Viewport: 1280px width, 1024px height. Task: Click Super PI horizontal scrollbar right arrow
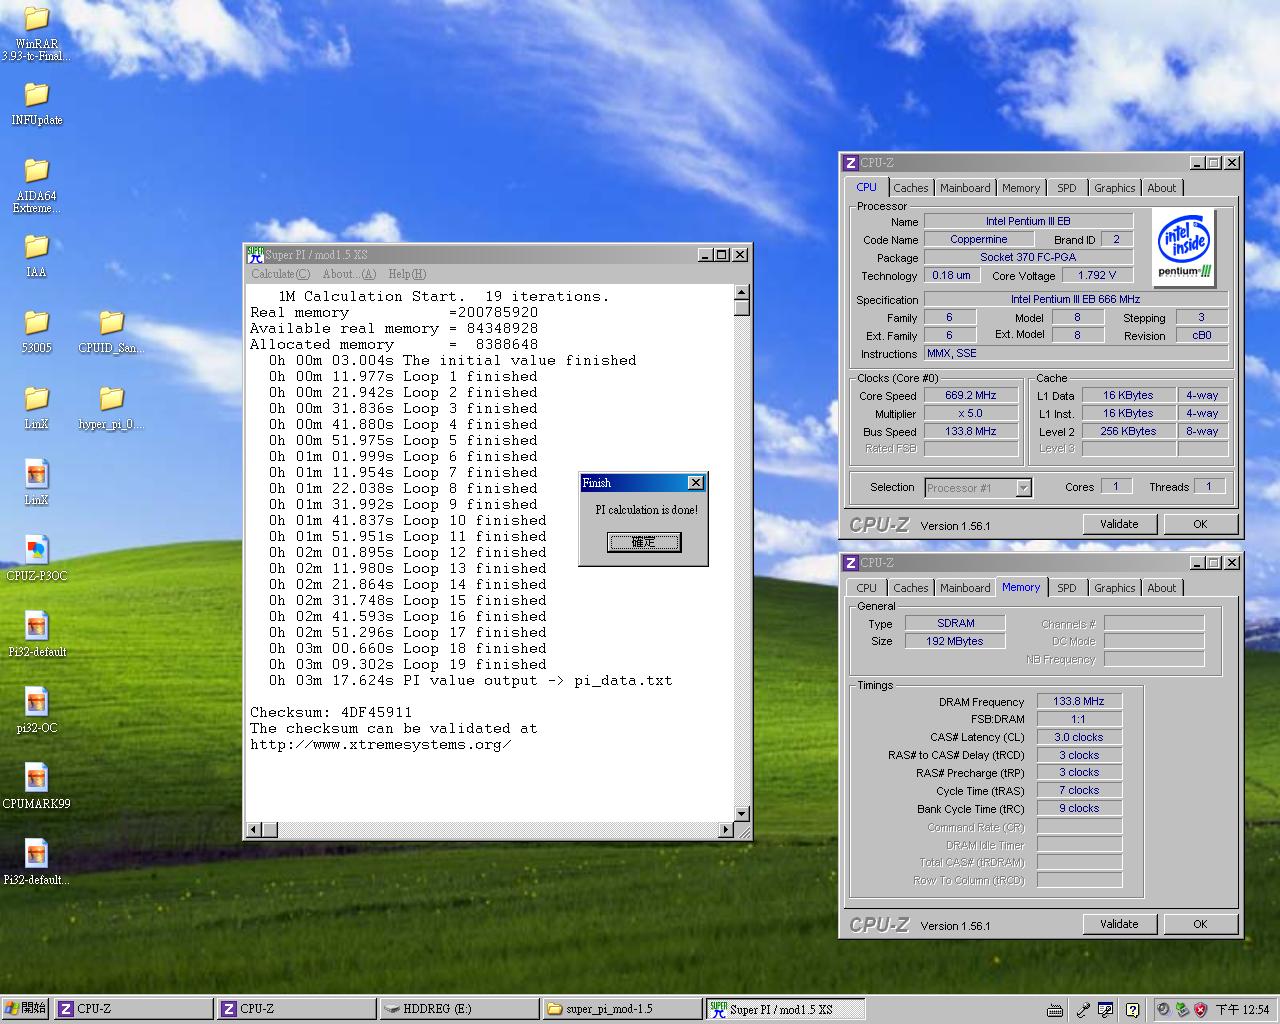pyautogui.click(x=726, y=830)
